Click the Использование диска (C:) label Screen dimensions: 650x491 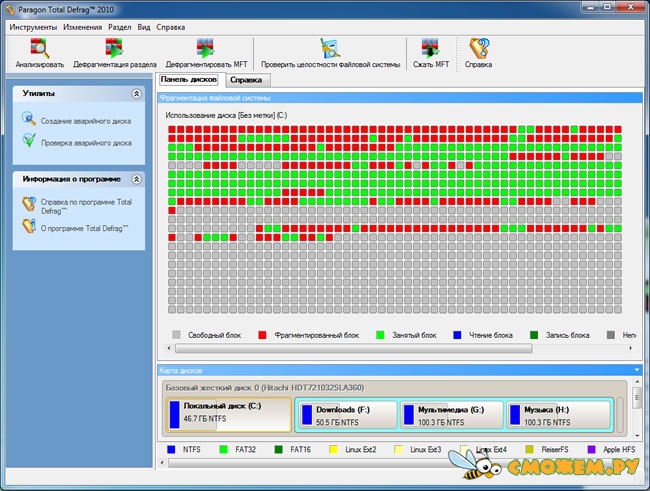tap(226, 115)
